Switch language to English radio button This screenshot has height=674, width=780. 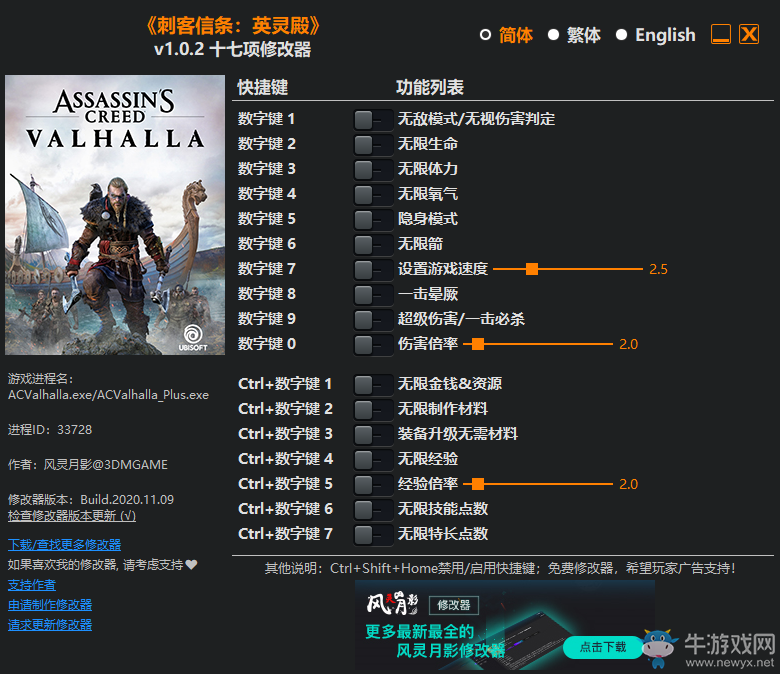coord(621,35)
